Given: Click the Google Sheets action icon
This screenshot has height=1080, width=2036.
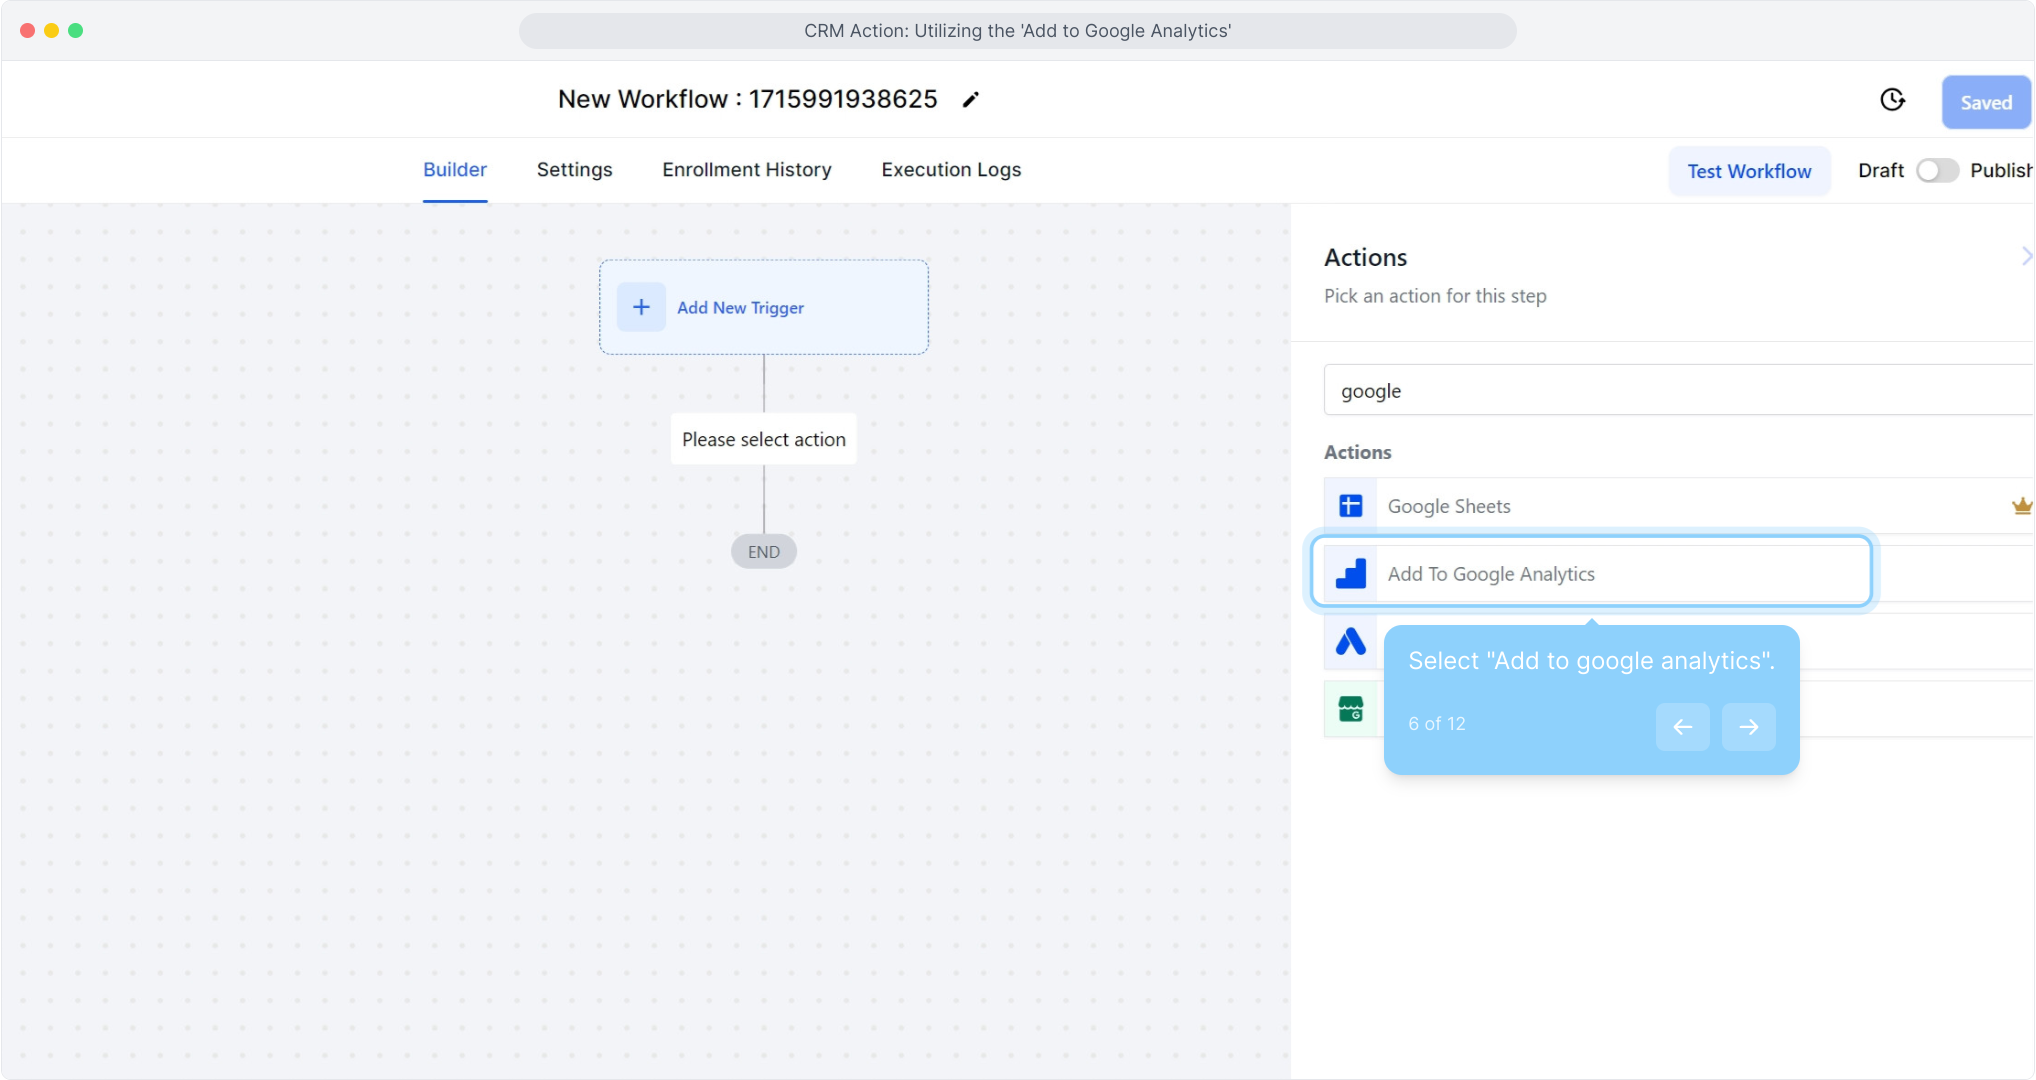Looking at the screenshot, I should [1350, 506].
